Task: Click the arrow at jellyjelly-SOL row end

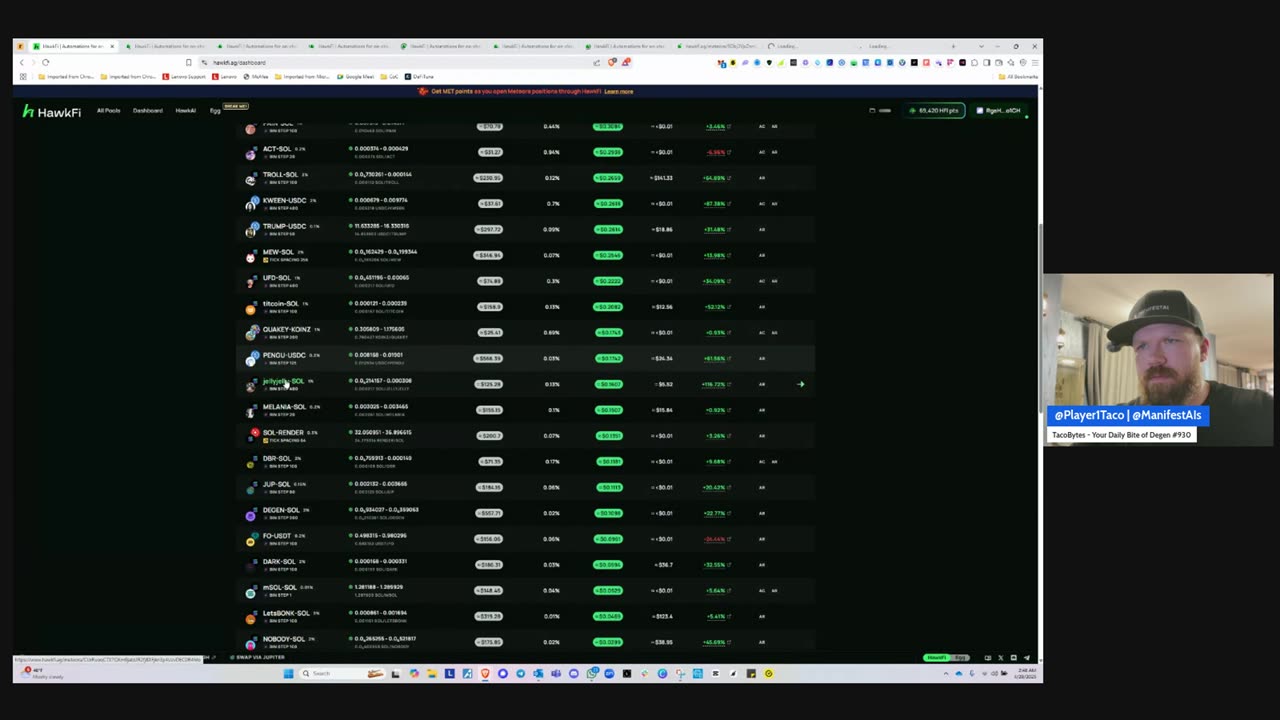Action: (800, 384)
